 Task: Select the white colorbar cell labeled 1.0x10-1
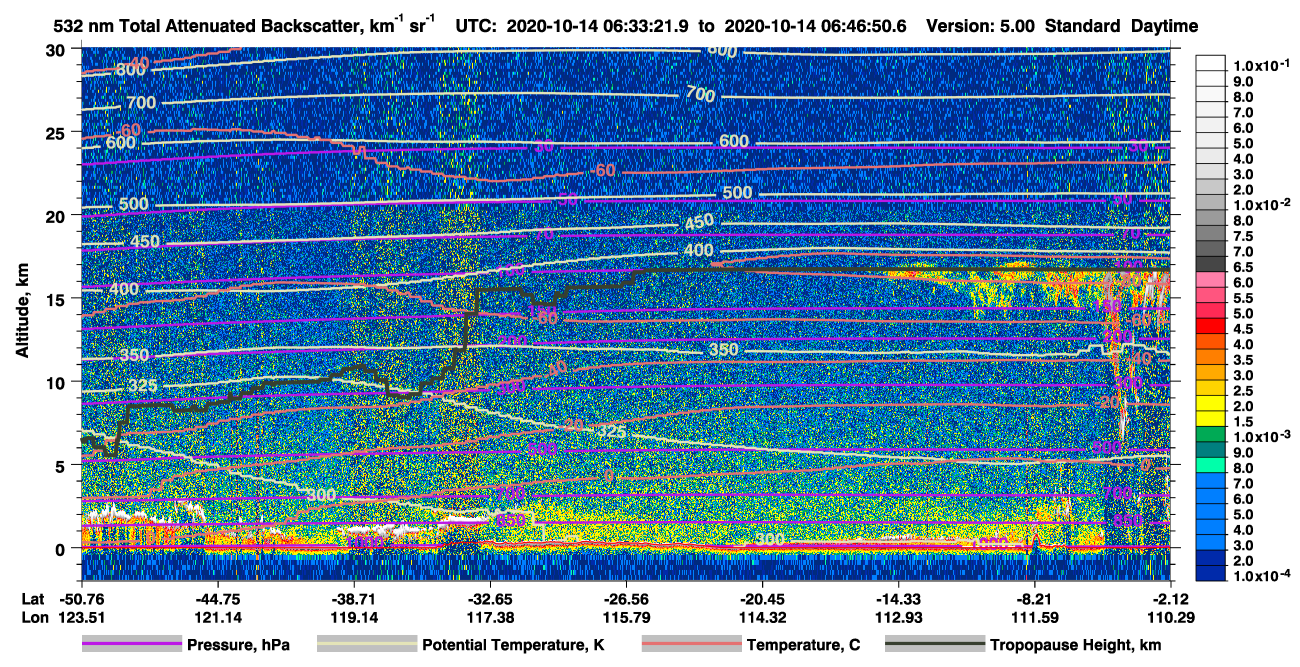(x=1212, y=62)
